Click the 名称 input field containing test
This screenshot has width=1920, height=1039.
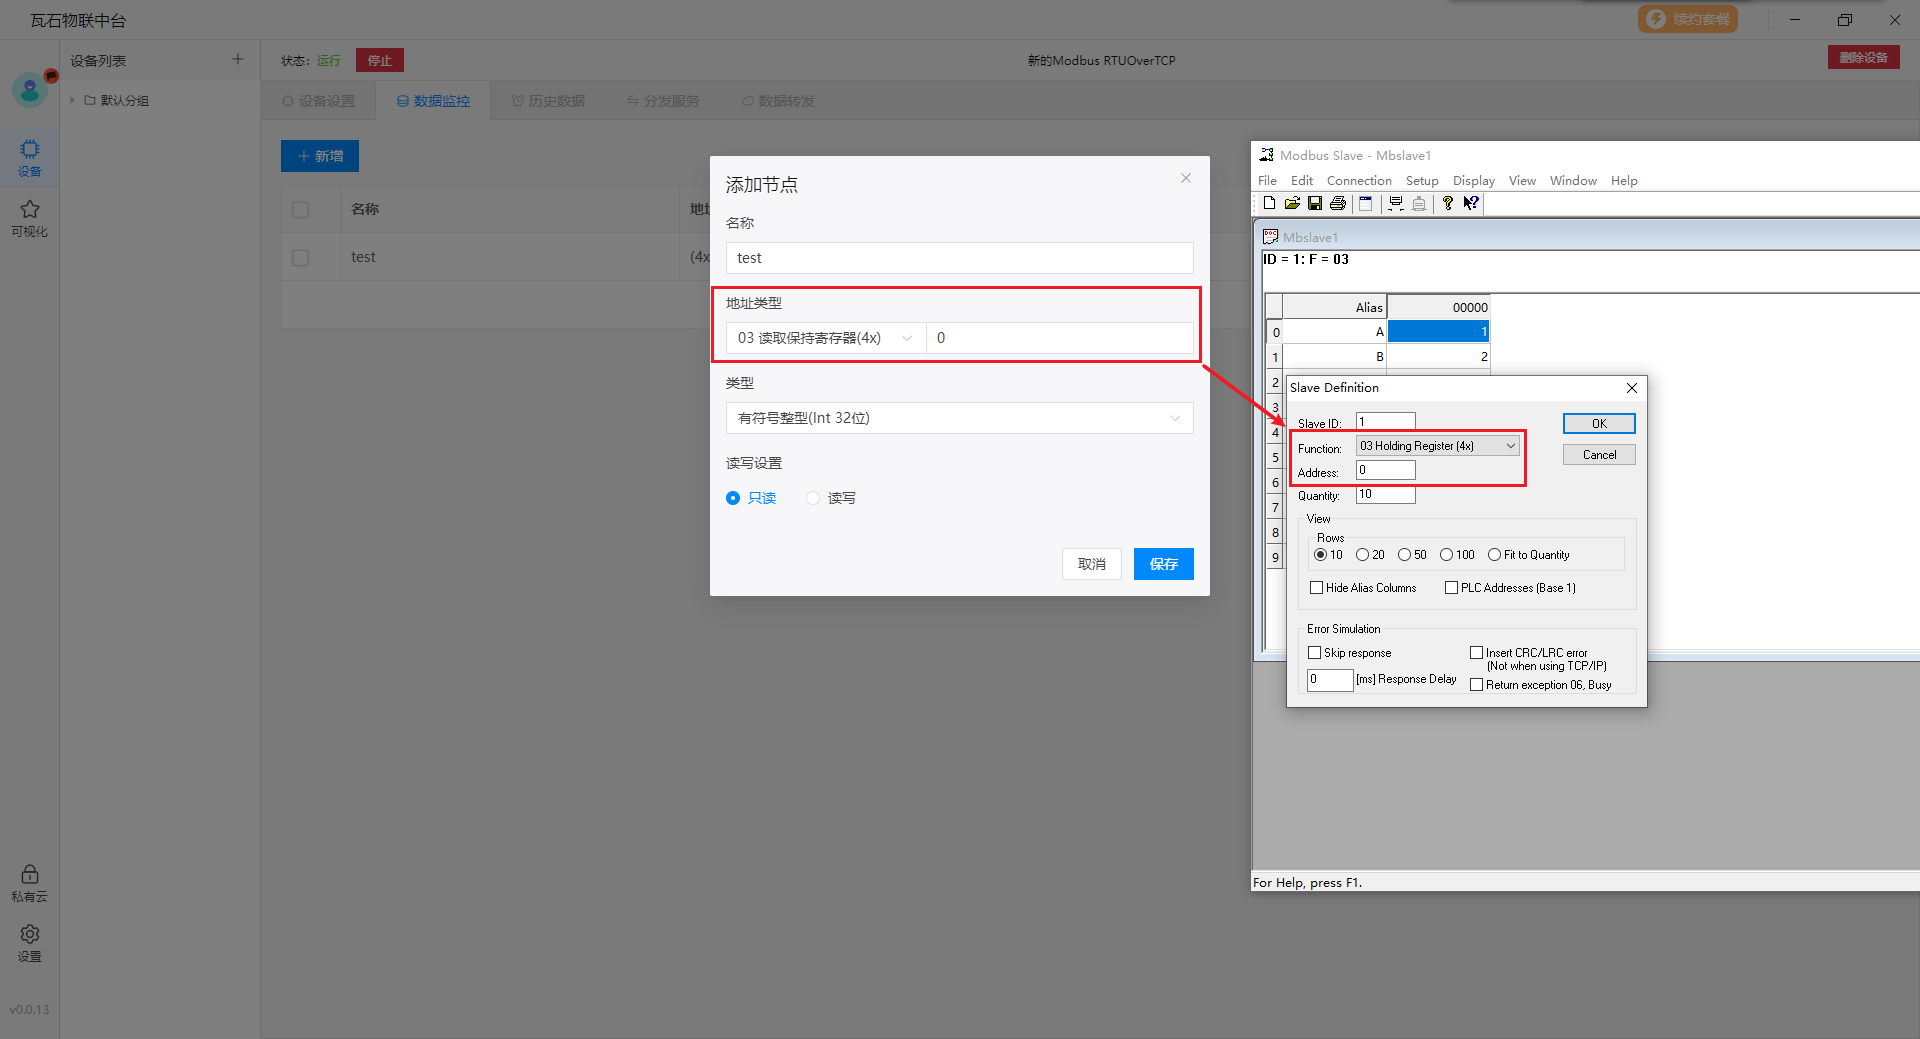point(958,258)
